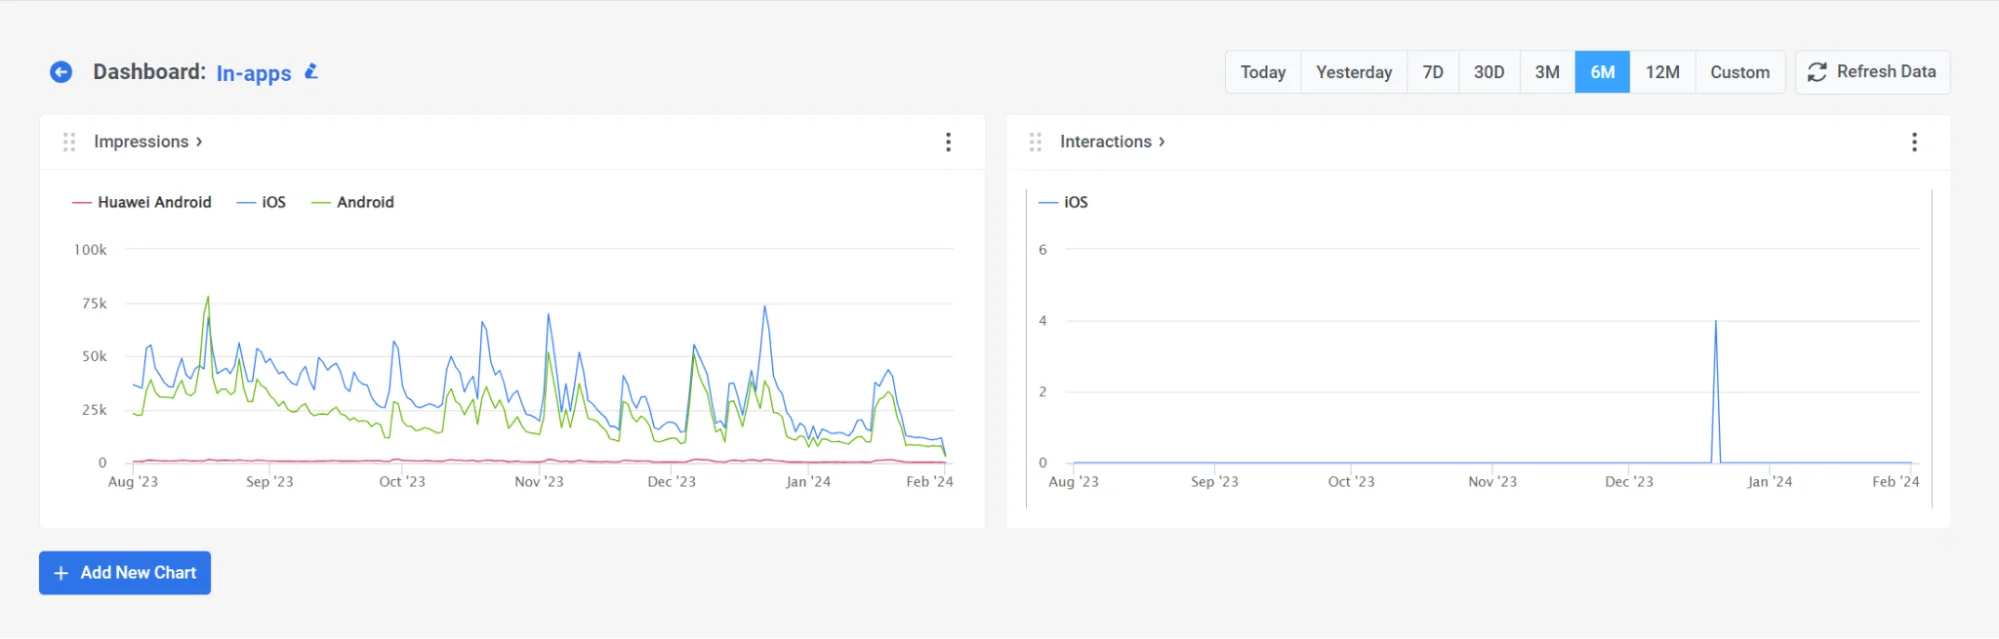Select the 30D time range
This screenshot has width=1999, height=639.
tap(1488, 72)
